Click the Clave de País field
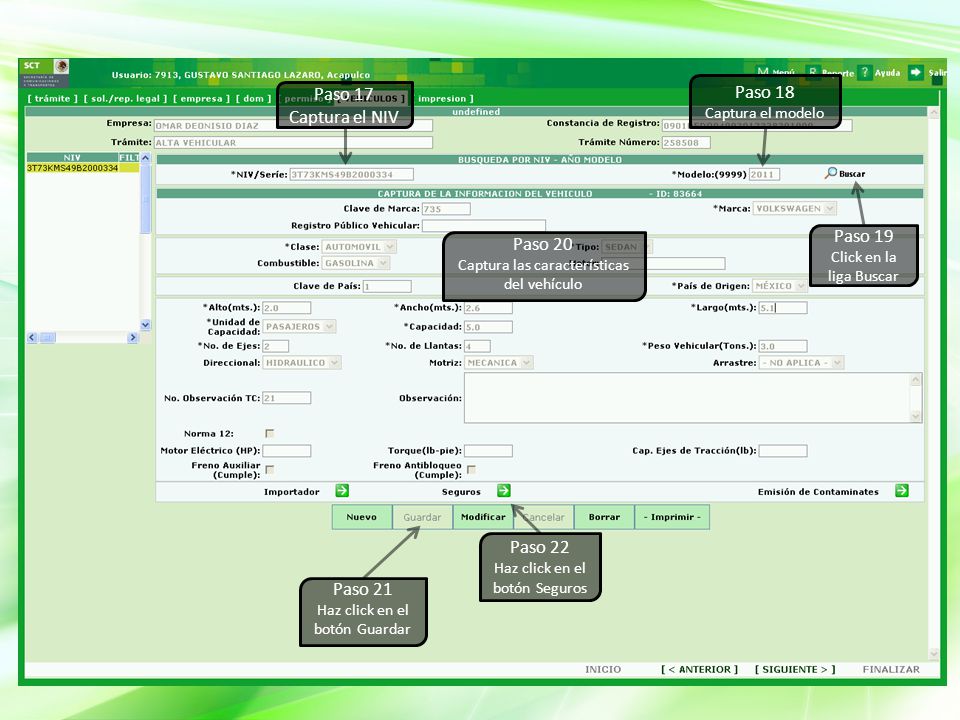This screenshot has width=960, height=720. [387, 286]
